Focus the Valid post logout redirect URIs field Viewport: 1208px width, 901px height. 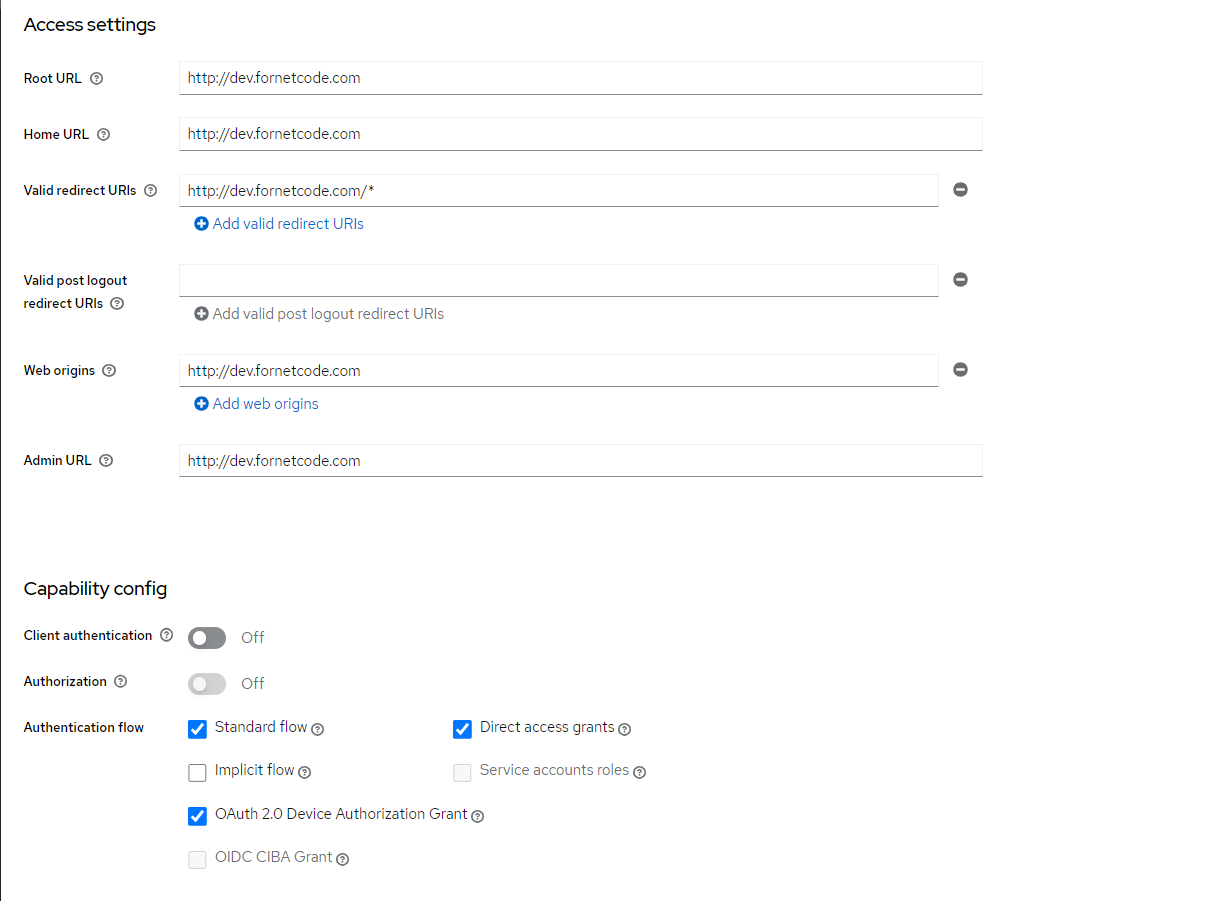(558, 280)
